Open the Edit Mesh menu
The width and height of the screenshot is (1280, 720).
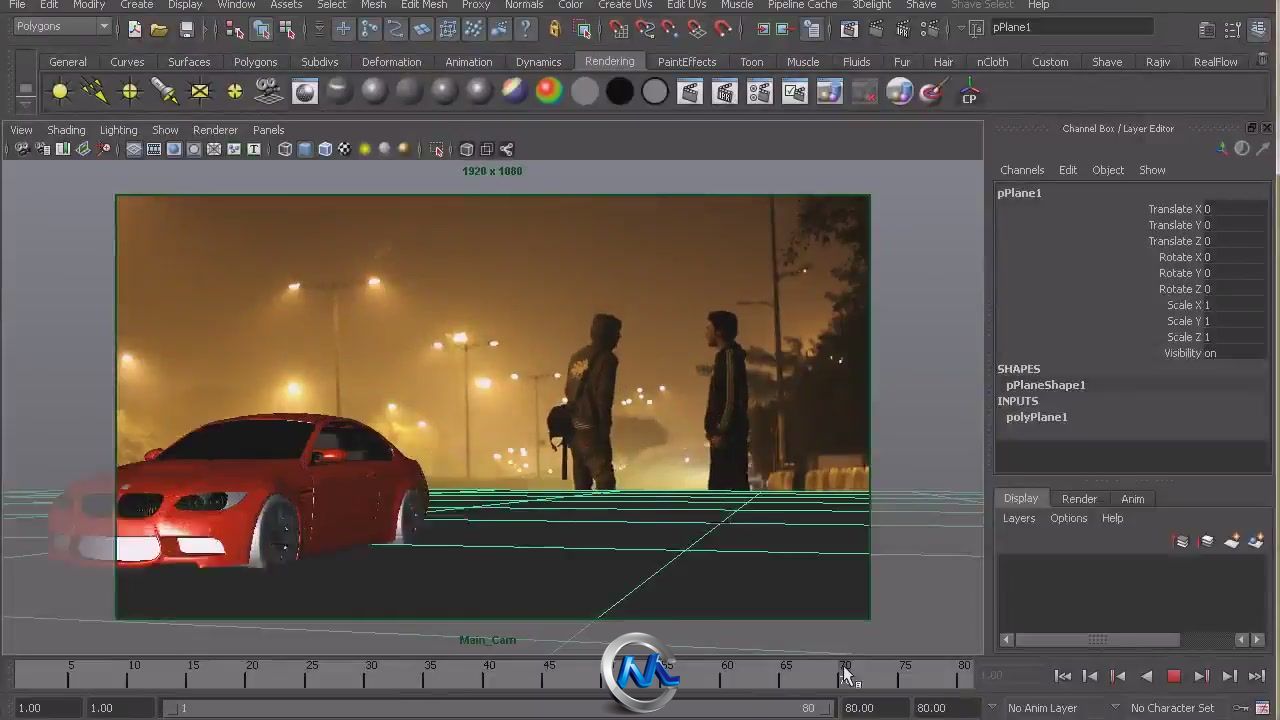[424, 5]
